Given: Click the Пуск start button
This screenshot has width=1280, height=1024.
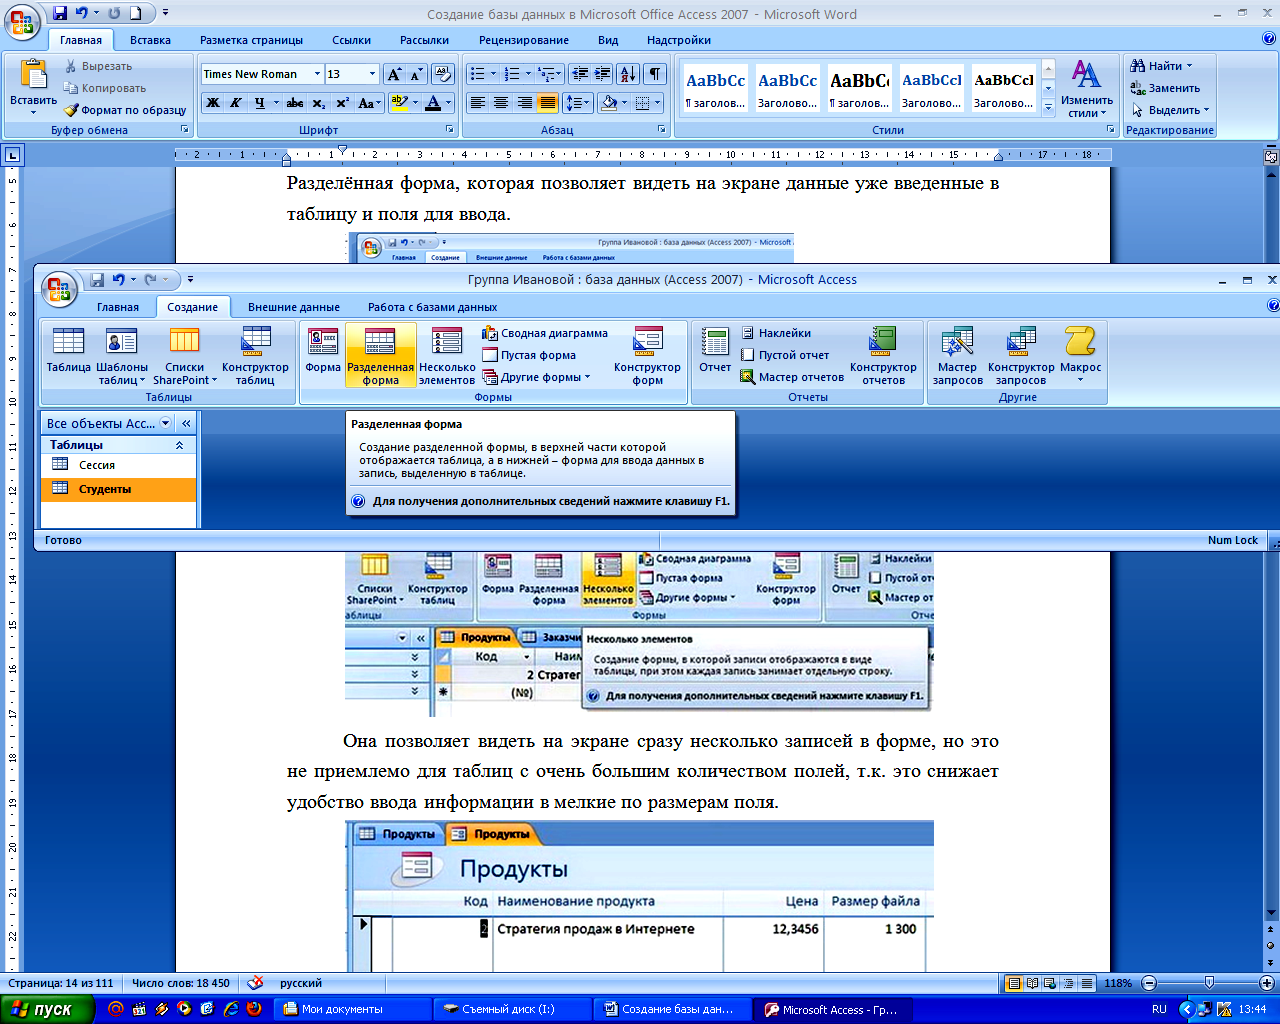Looking at the screenshot, I should tap(47, 1009).
